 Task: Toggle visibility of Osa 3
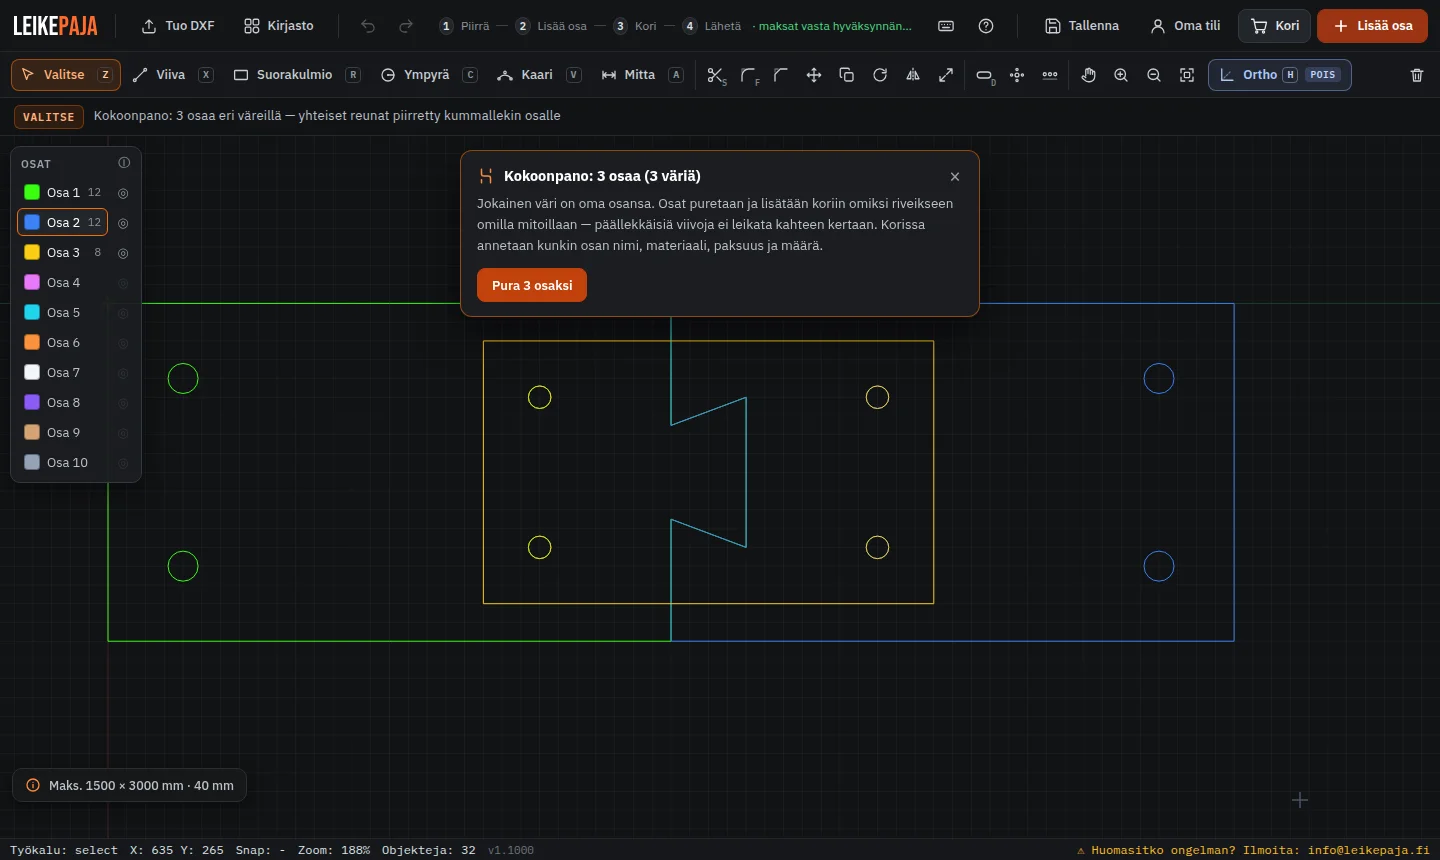[x=123, y=253]
